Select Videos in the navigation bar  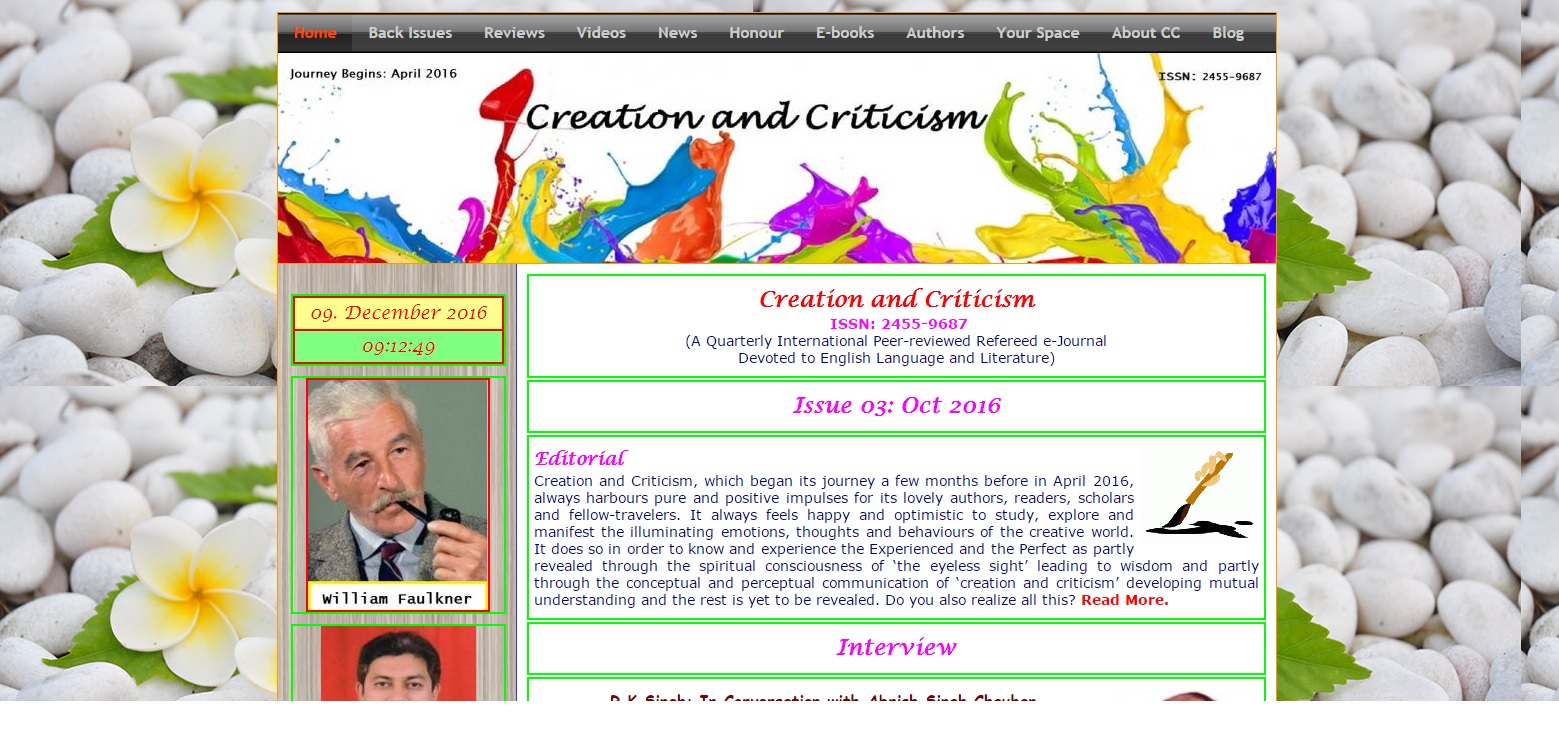click(601, 33)
